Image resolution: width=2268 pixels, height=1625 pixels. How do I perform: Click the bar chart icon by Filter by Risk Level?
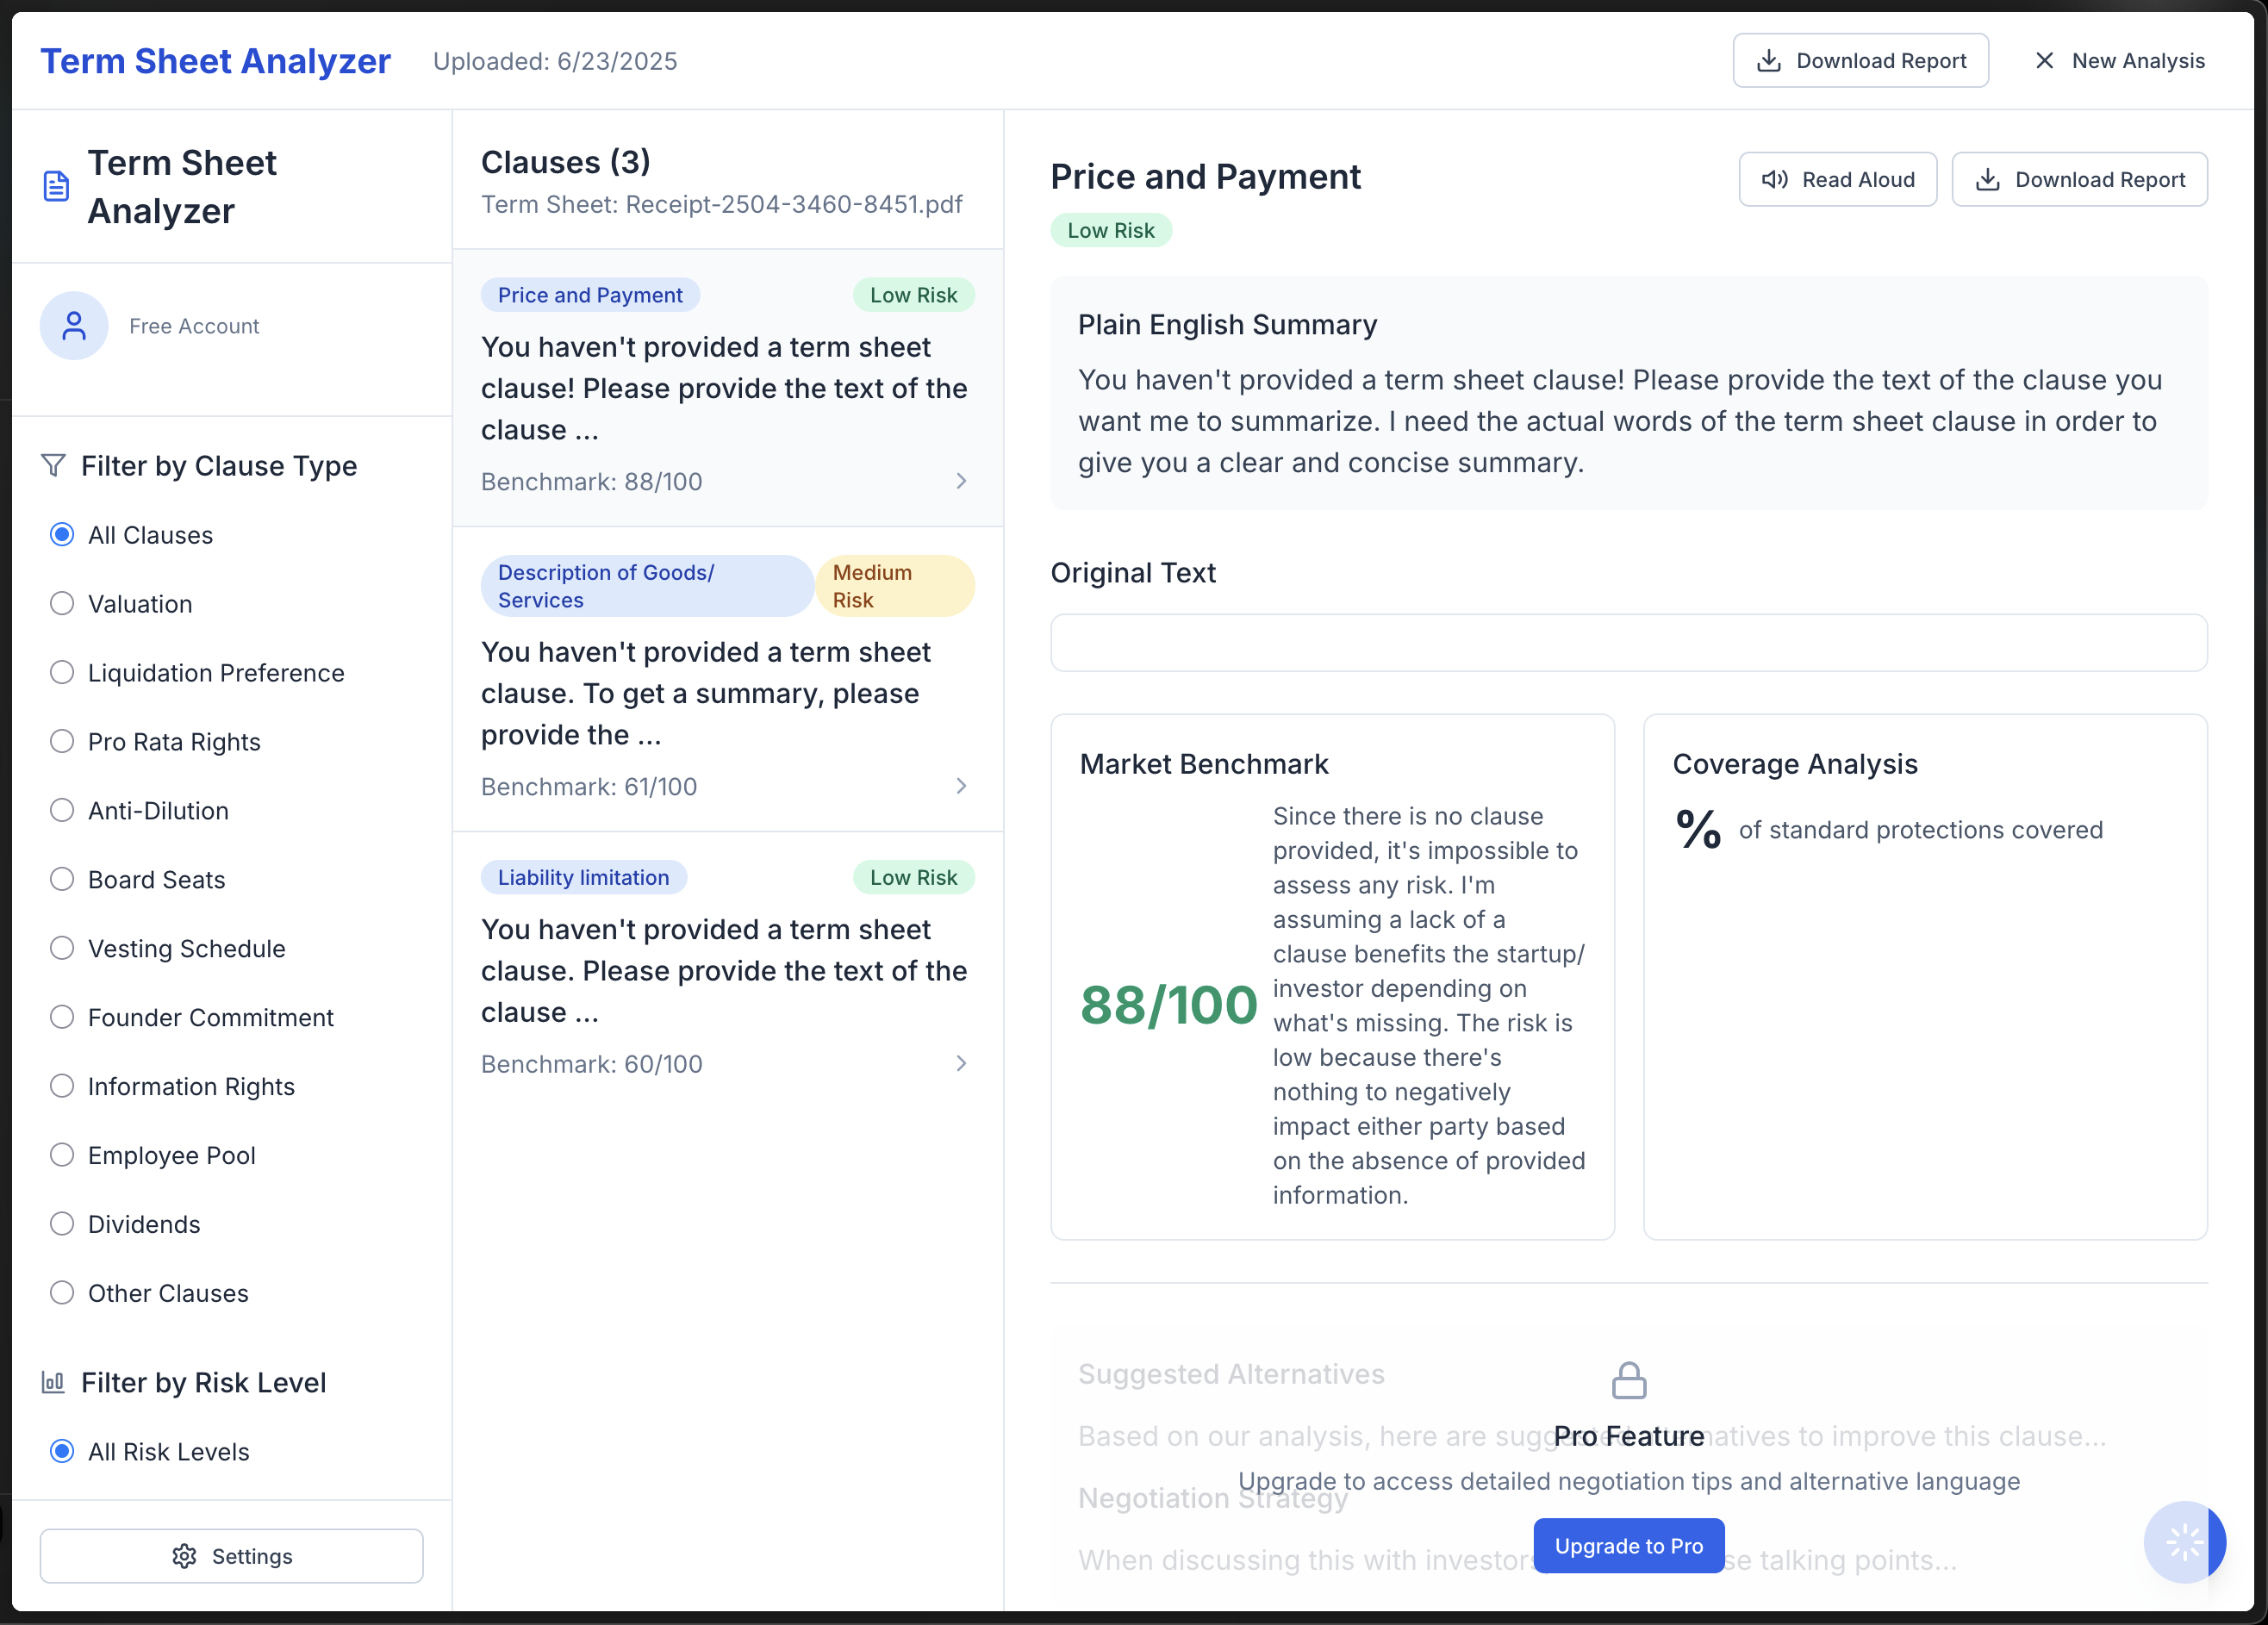point(53,1383)
